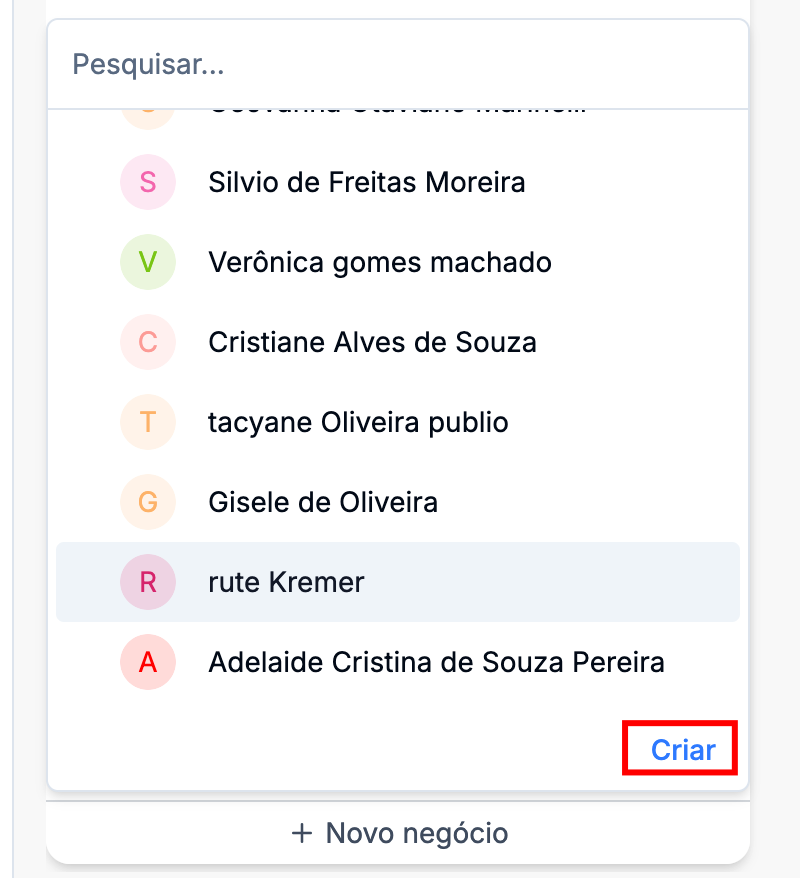The image size is (800, 878).
Task: Click the partially visible orange avatar at top
Action: [148, 115]
